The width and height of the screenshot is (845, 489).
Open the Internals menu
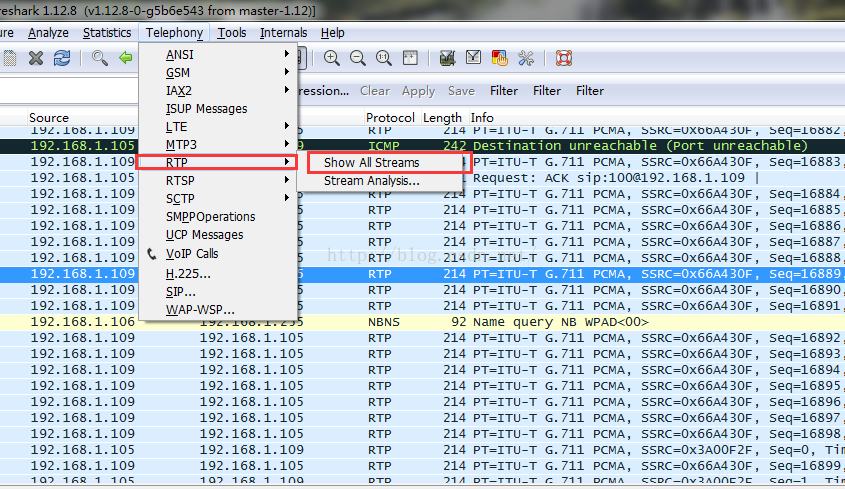pos(283,33)
